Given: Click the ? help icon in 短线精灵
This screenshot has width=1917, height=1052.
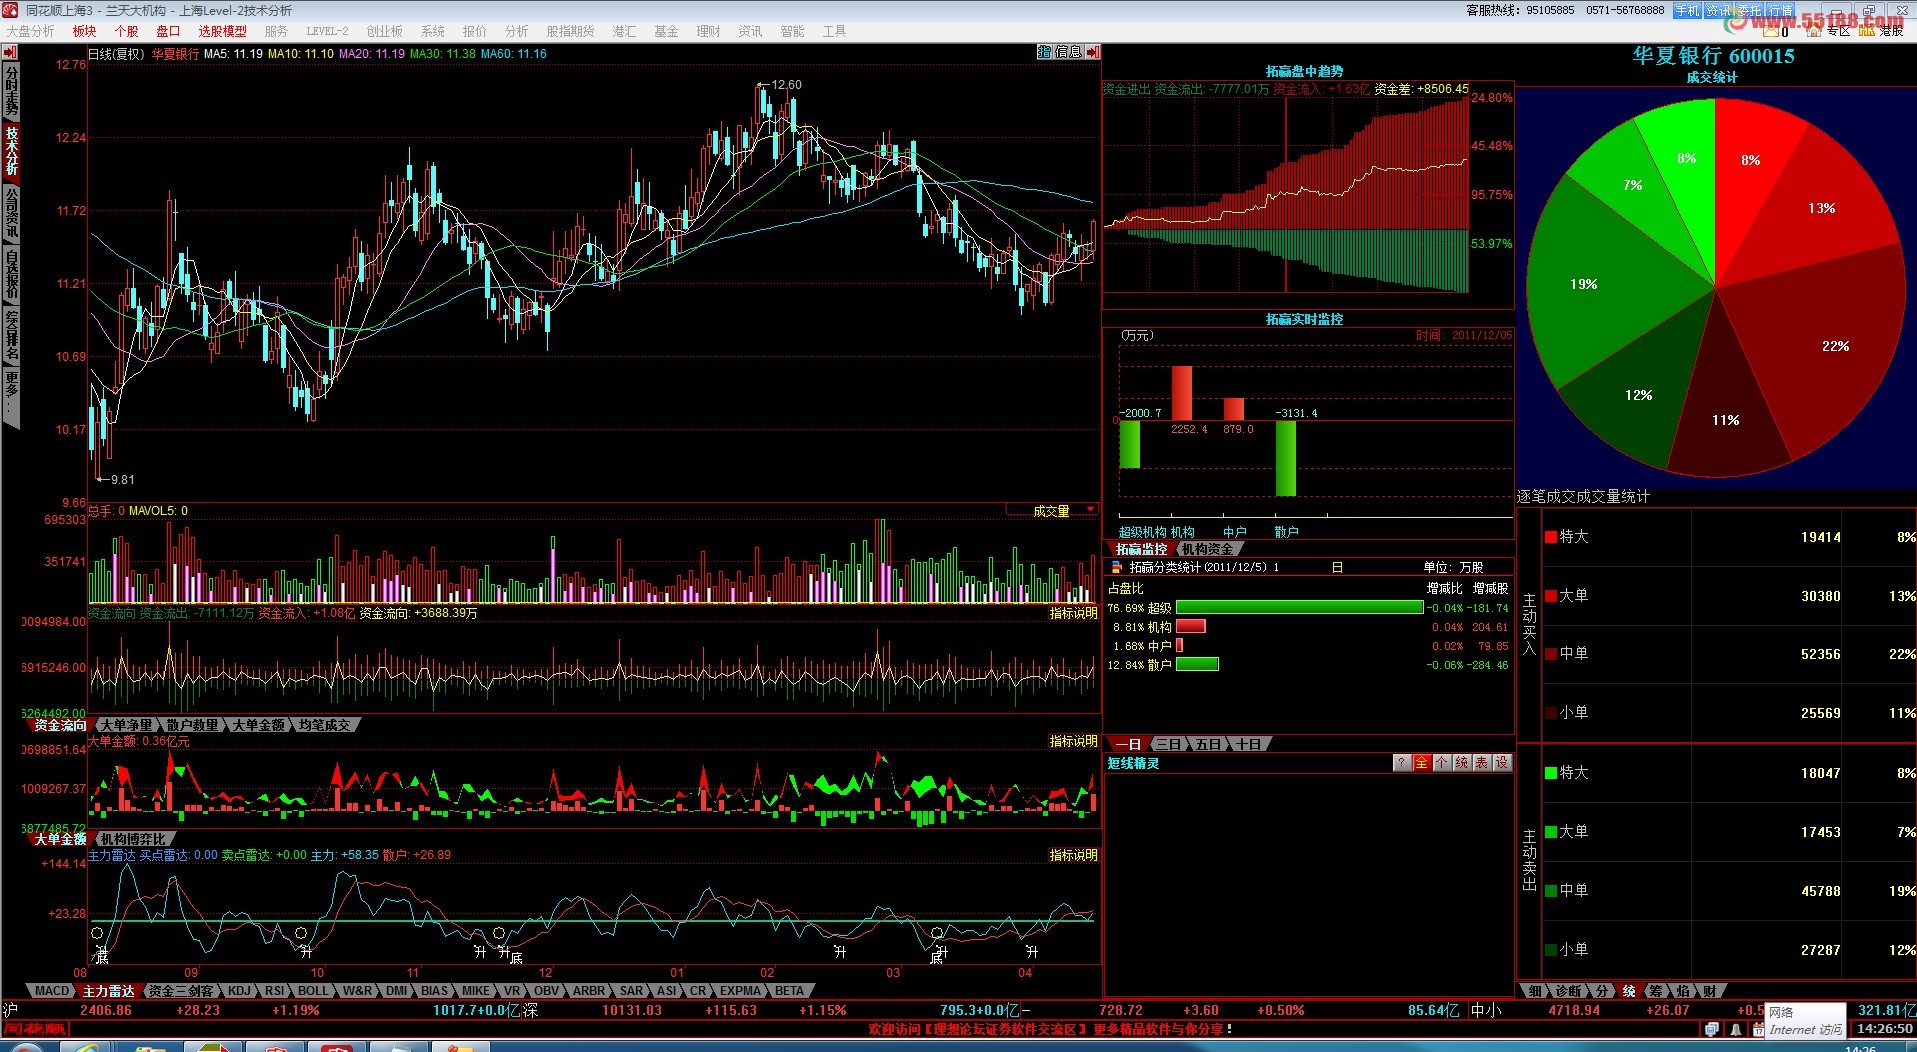Looking at the screenshot, I should tap(1402, 763).
